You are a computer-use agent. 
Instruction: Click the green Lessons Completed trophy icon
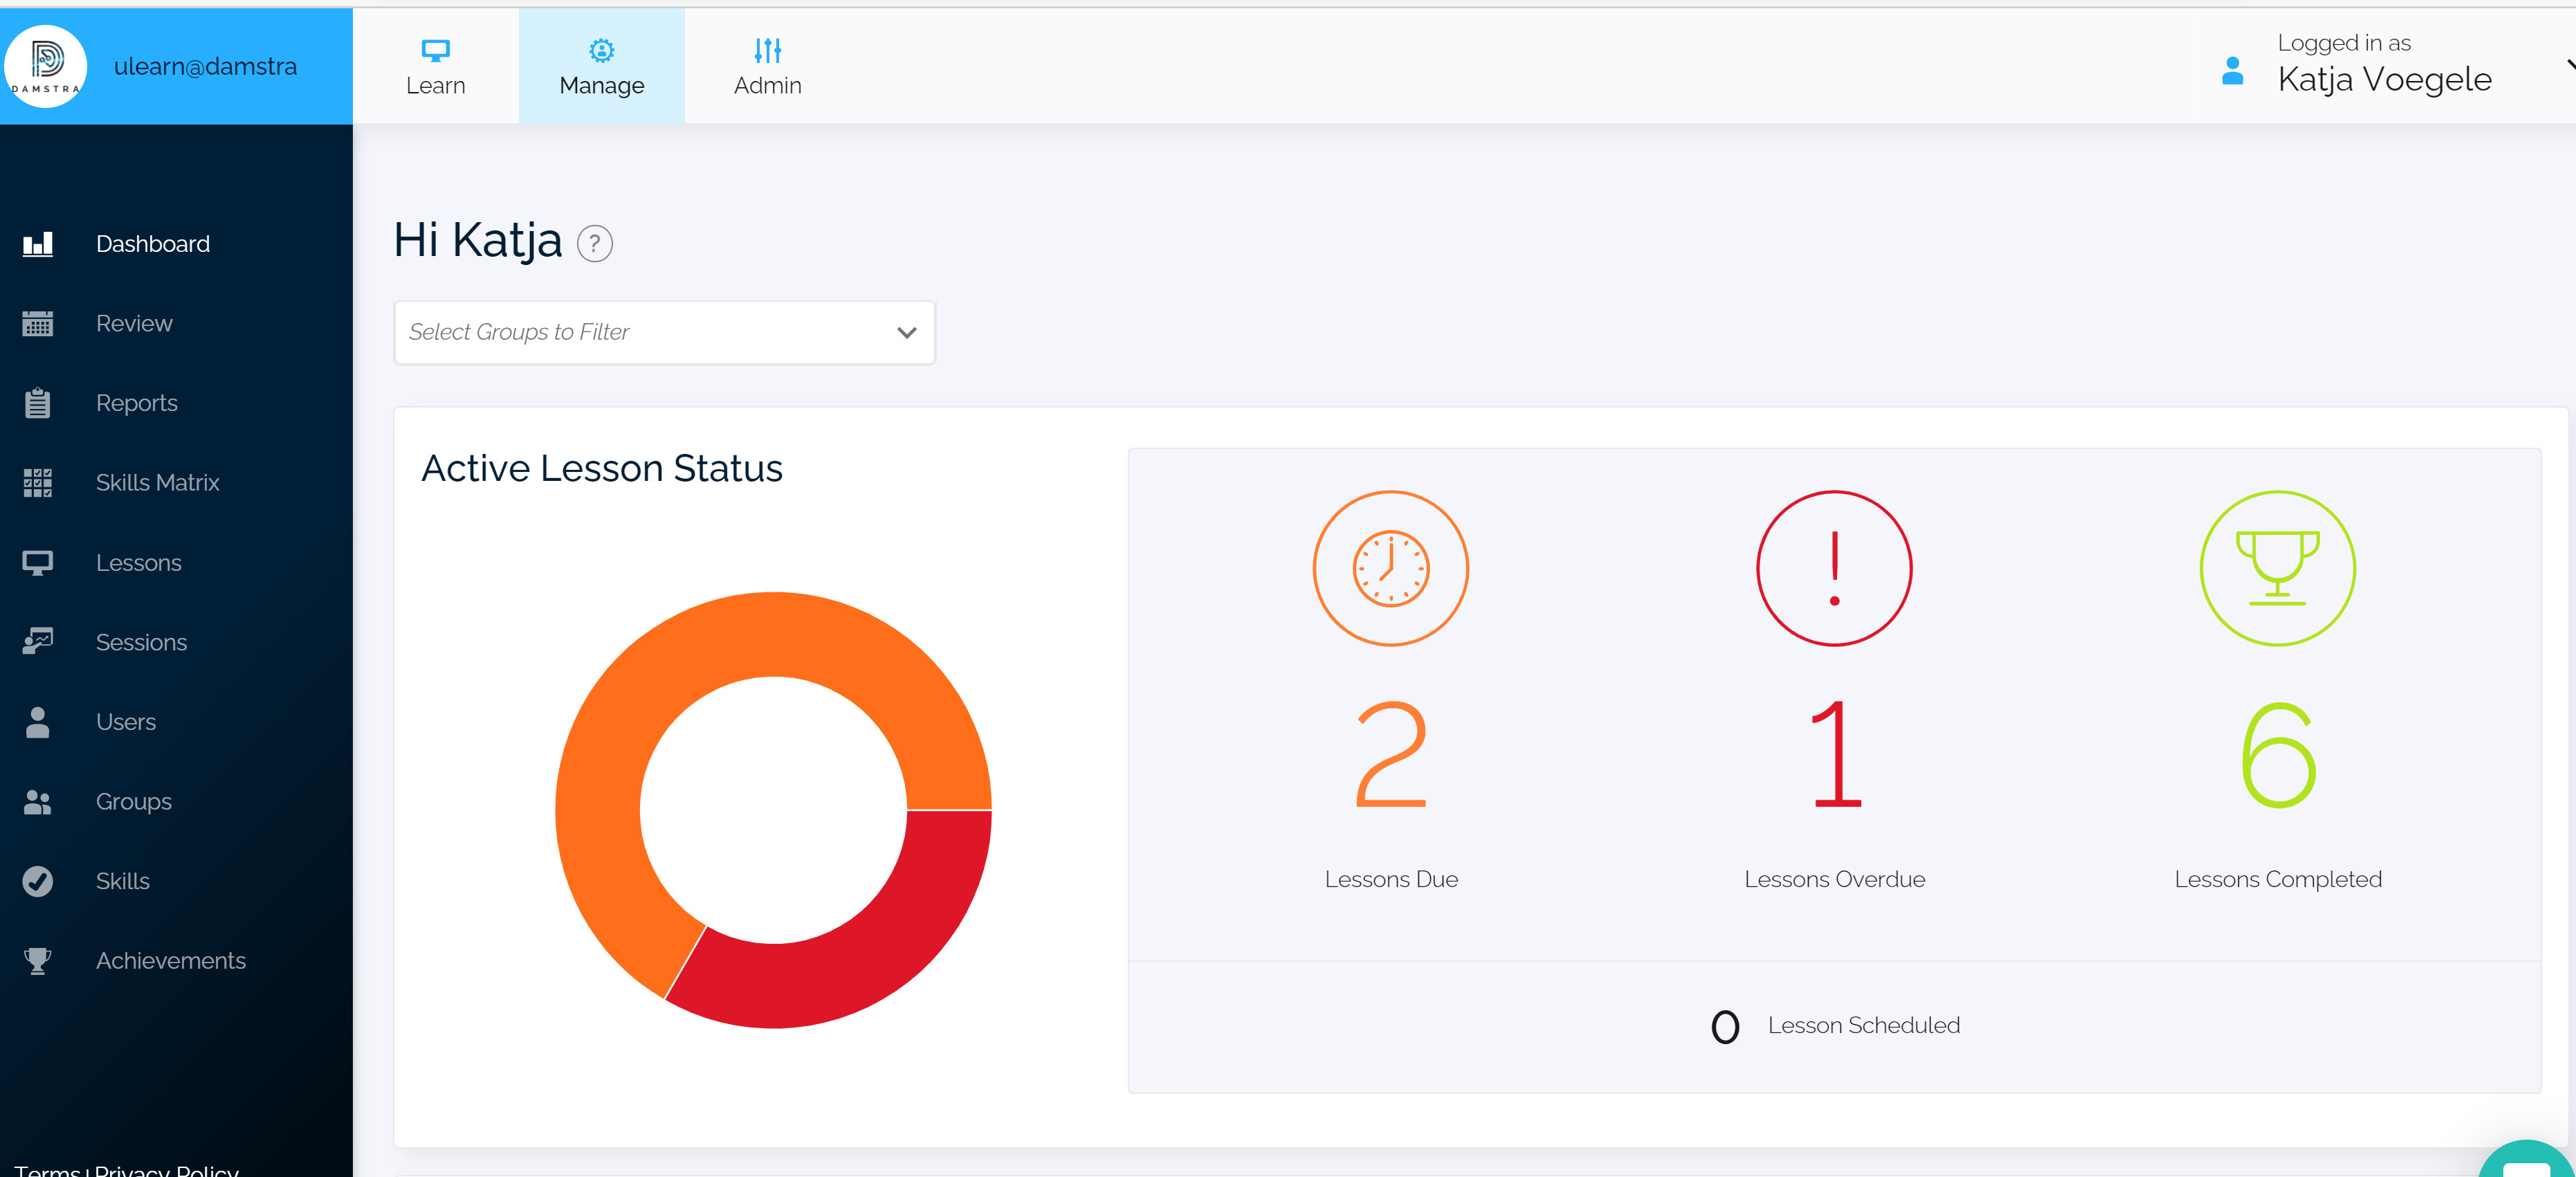click(2277, 568)
